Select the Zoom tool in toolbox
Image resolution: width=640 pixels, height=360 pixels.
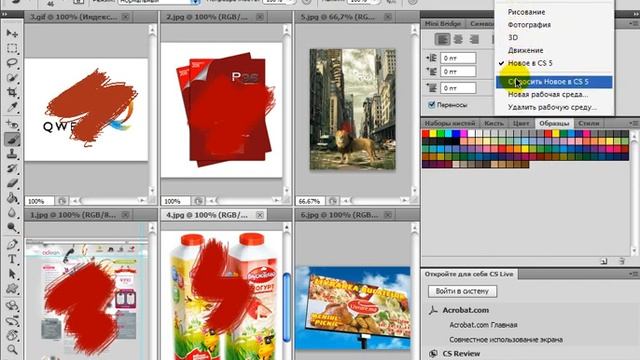[12, 350]
